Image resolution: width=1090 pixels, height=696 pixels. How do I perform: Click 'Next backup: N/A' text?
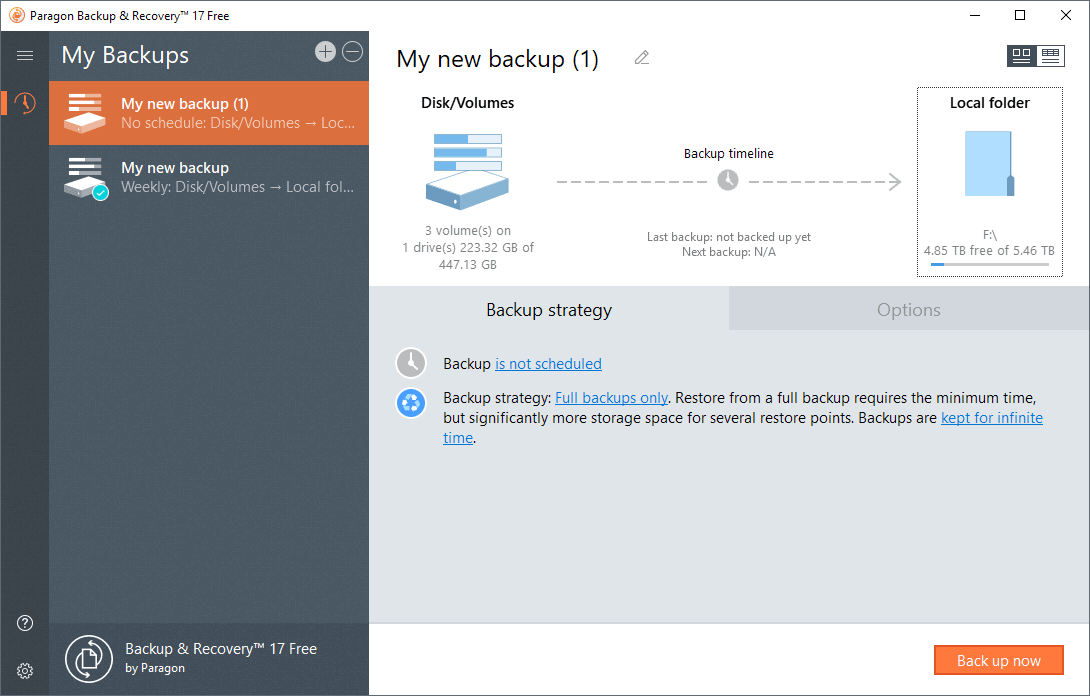[x=729, y=252]
